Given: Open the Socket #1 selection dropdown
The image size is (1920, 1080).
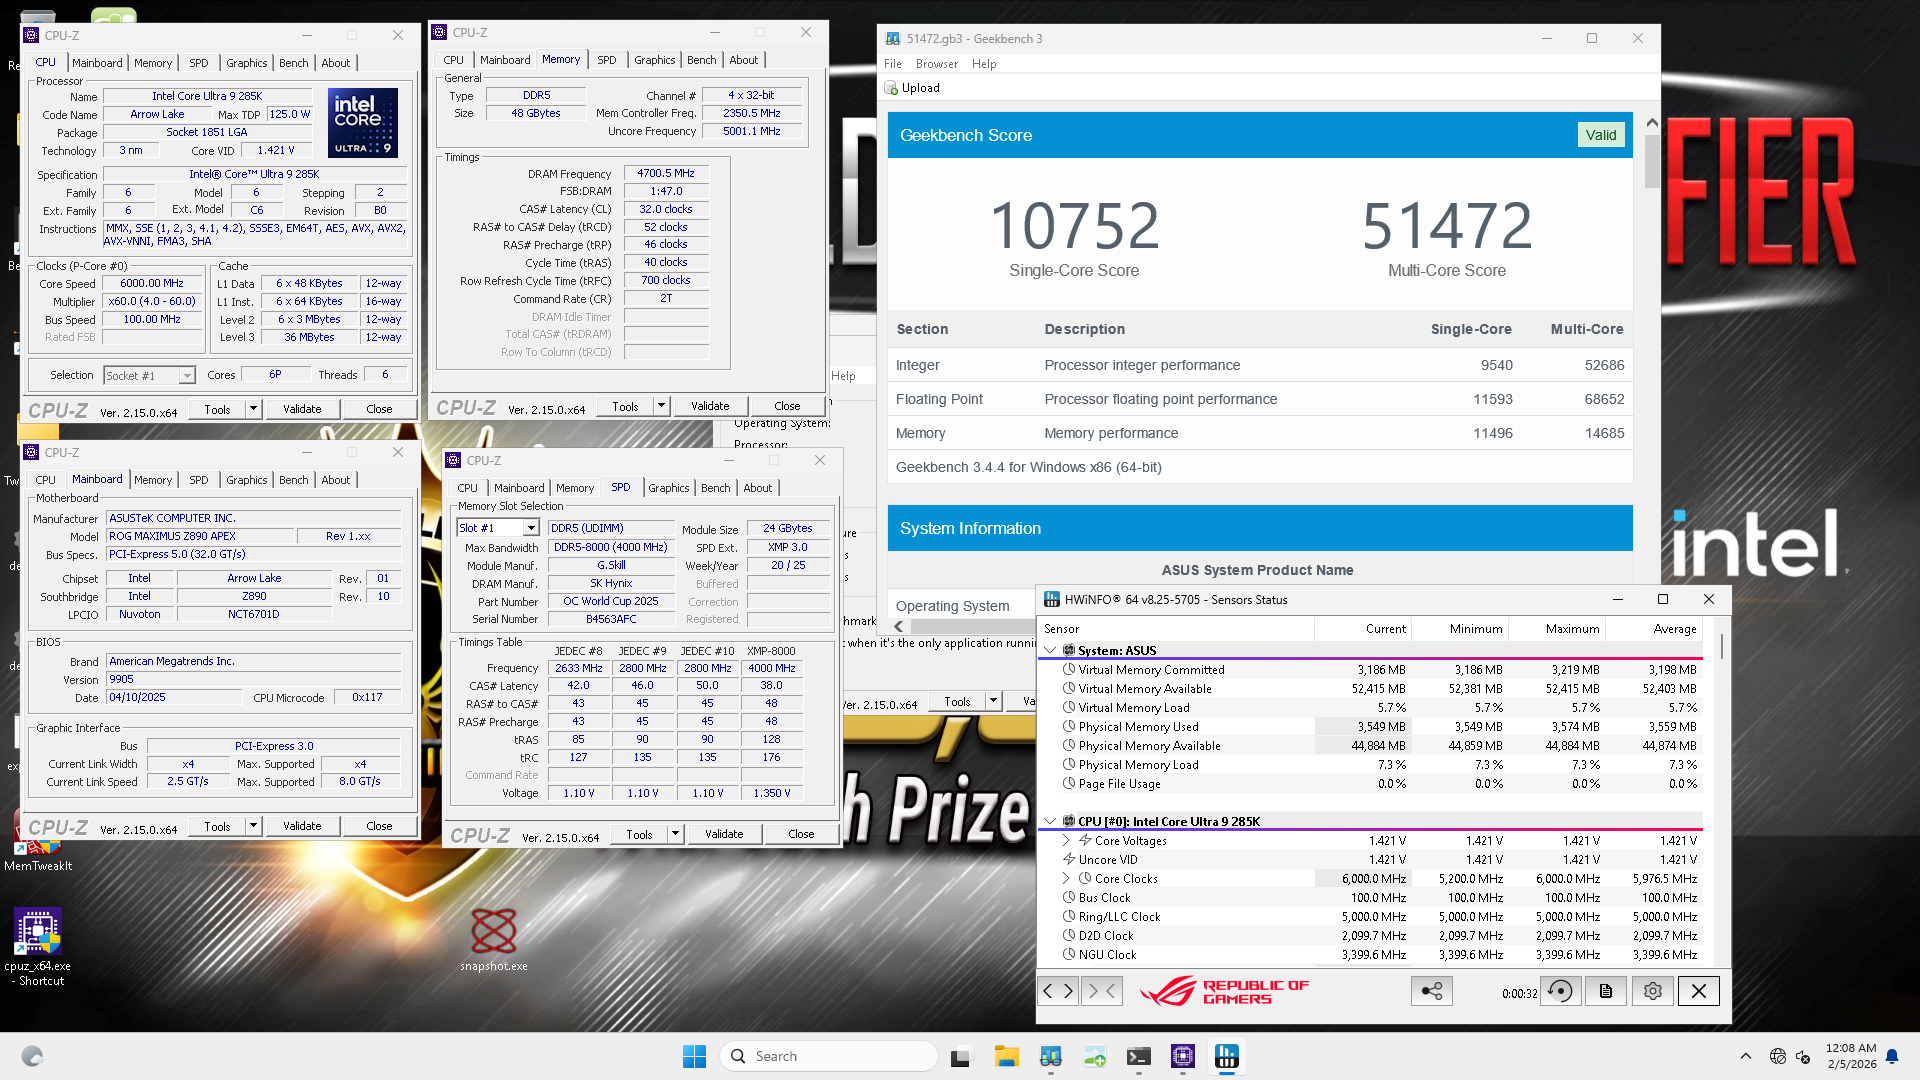Looking at the screenshot, I should coord(186,376).
